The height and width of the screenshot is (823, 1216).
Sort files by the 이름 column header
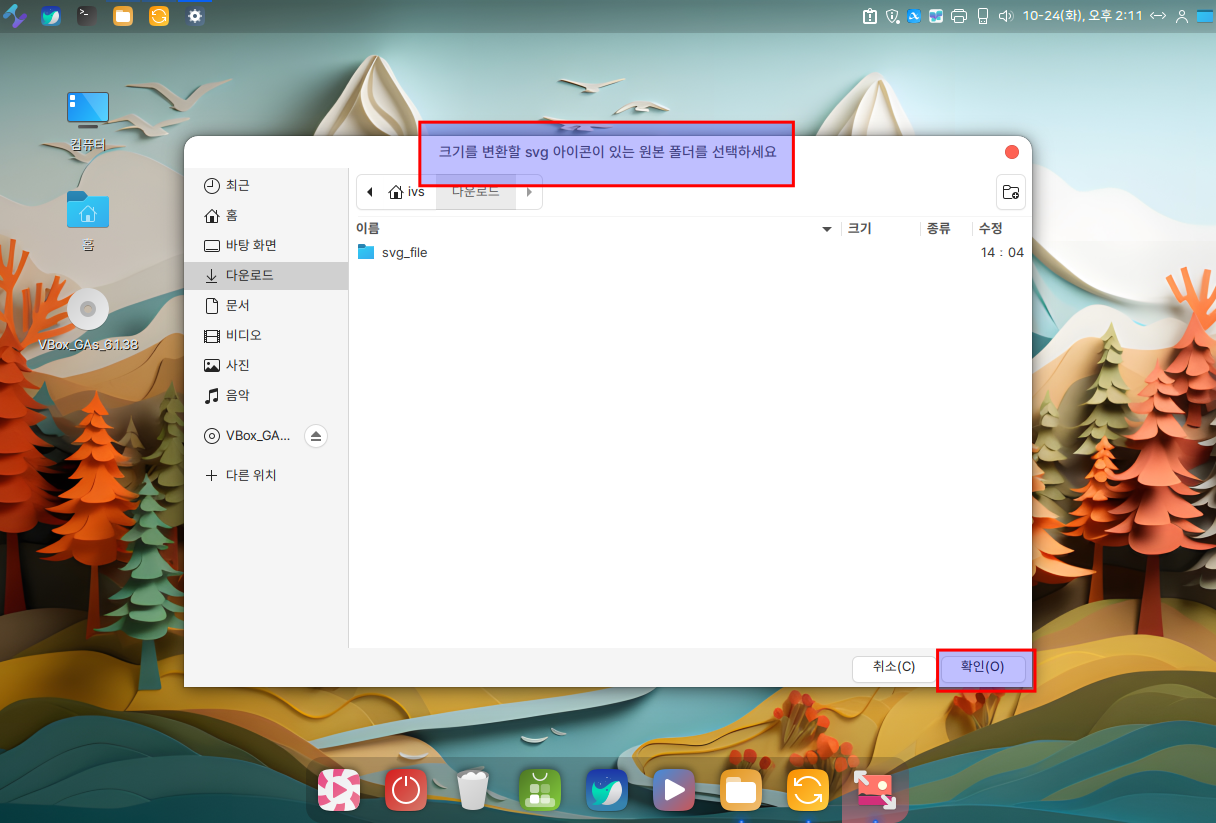[597, 229]
